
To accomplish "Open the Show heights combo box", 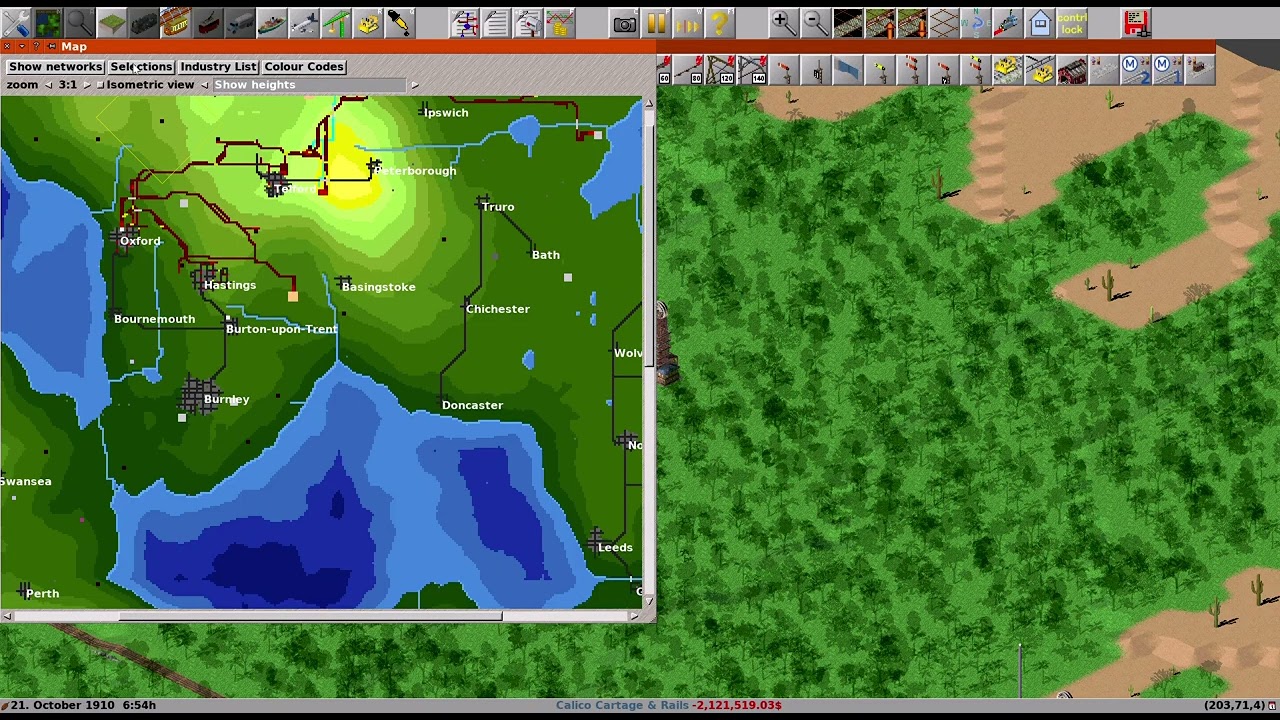I will (x=309, y=85).
